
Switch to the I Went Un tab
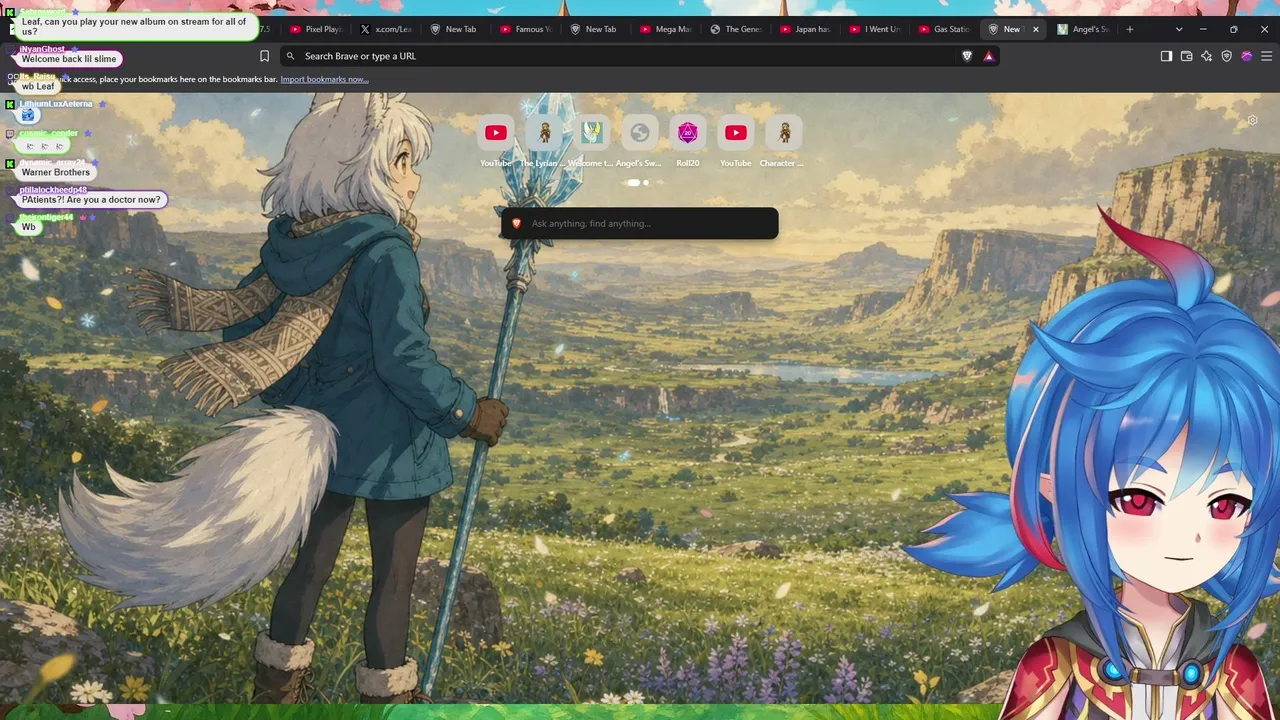(875, 29)
